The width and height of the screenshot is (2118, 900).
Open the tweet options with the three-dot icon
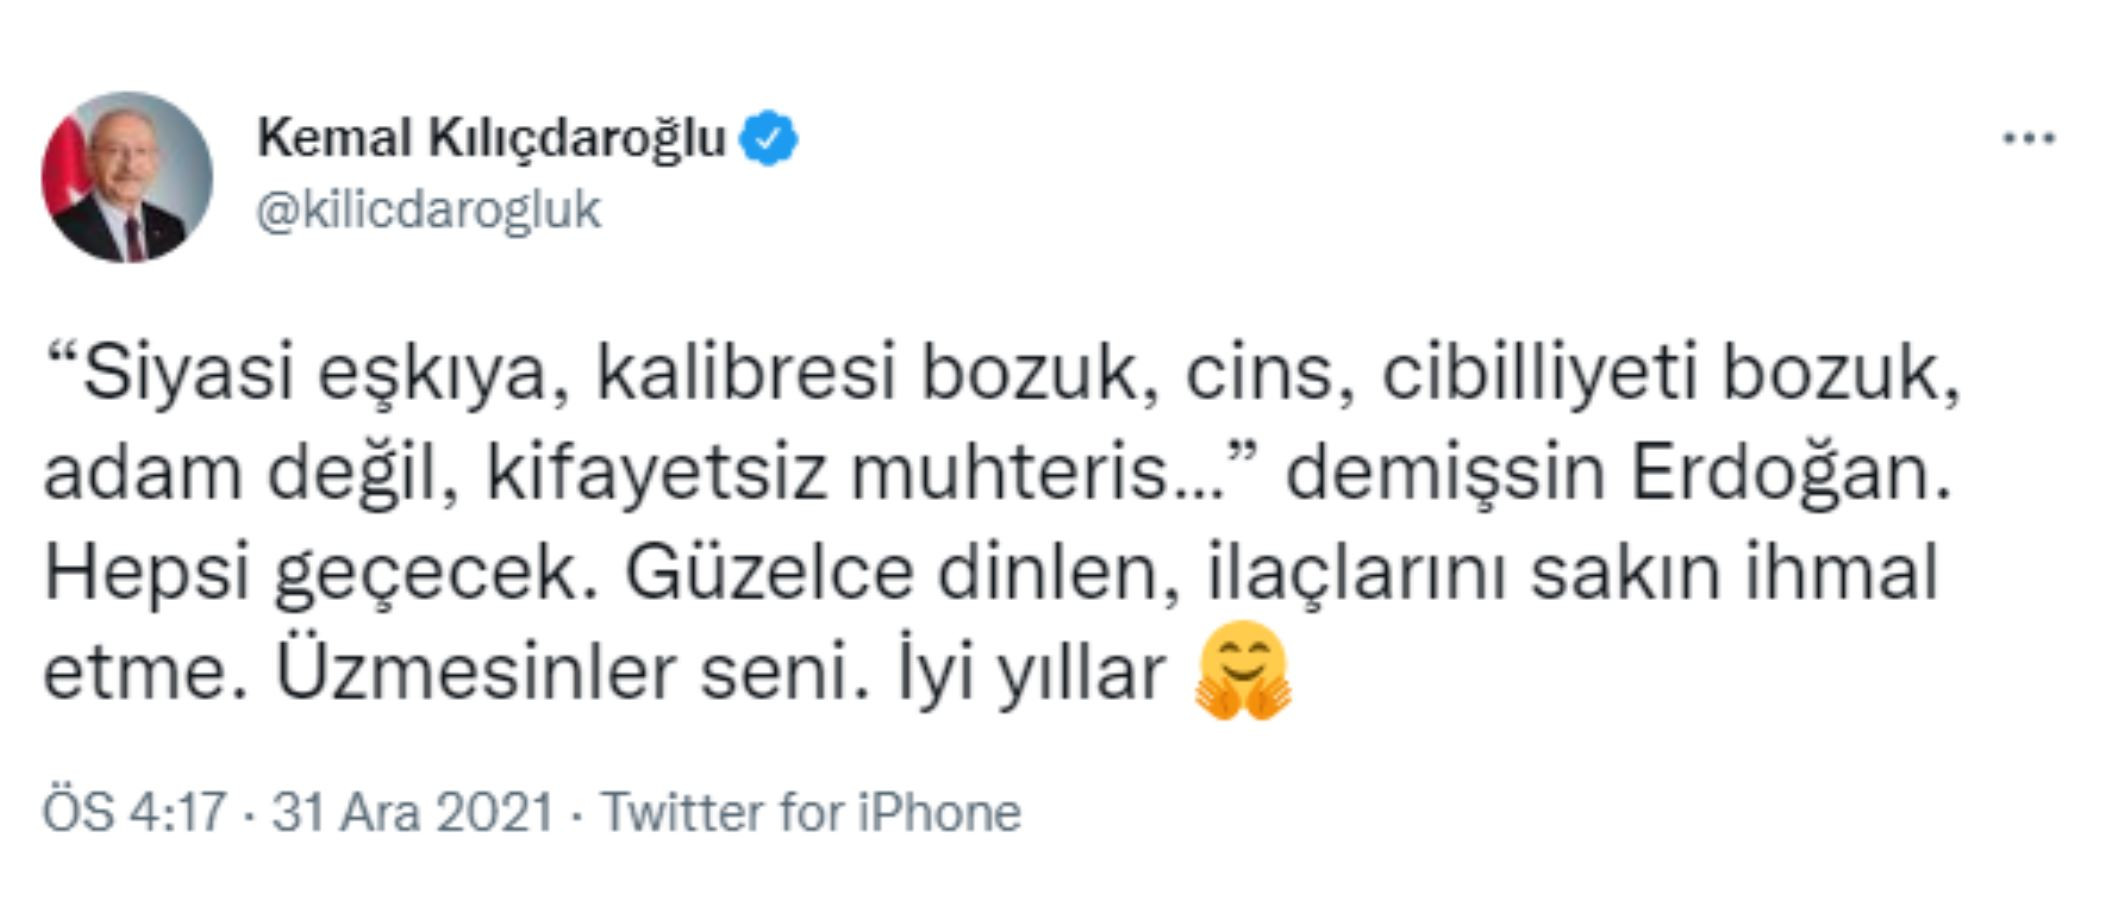tap(2028, 139)
